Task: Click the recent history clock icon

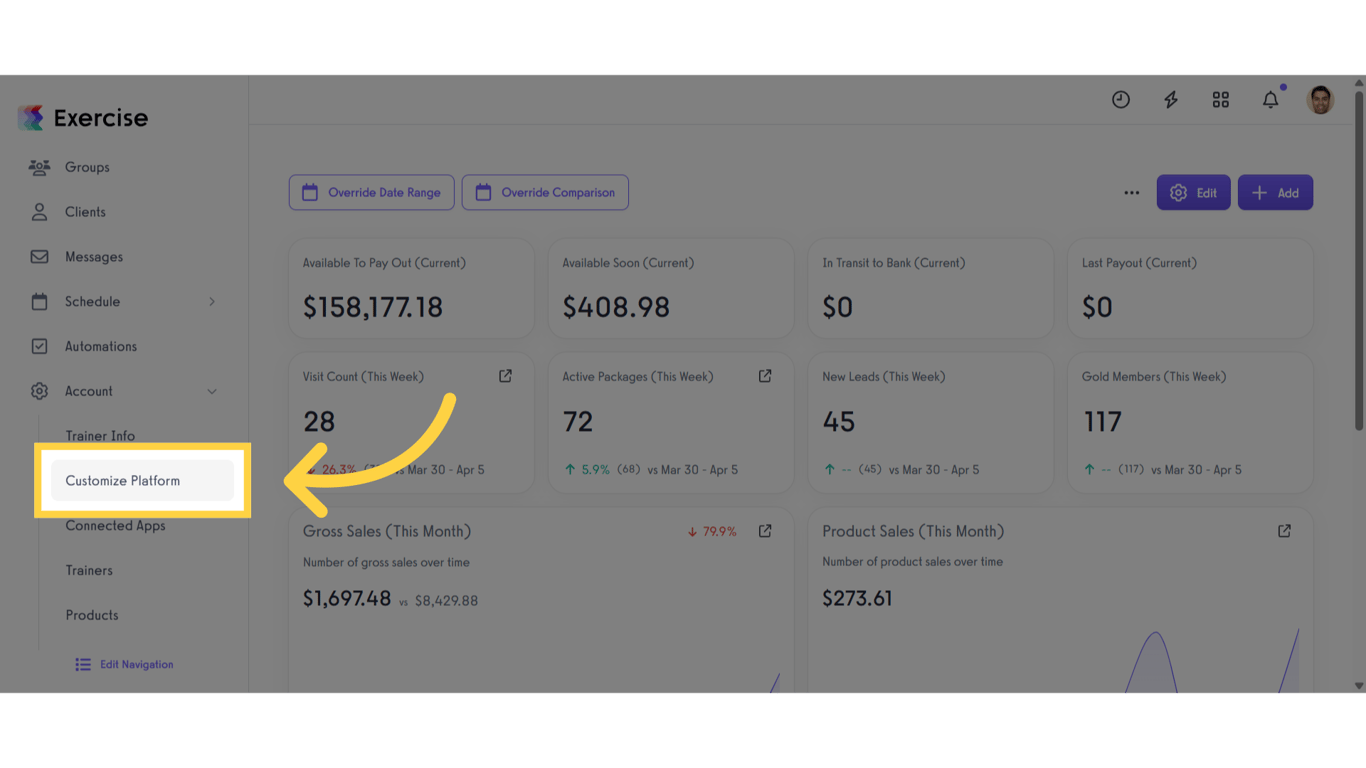Action: point(1120,99)
